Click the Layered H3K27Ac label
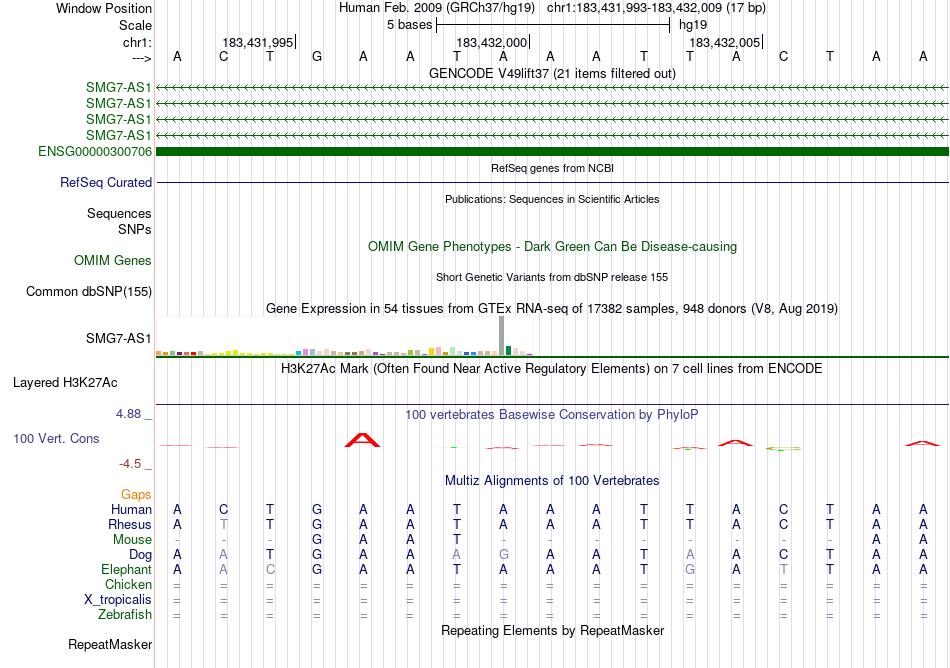Image resolution: width=950 pixels, height=668 pixels. tap(65, 383)
